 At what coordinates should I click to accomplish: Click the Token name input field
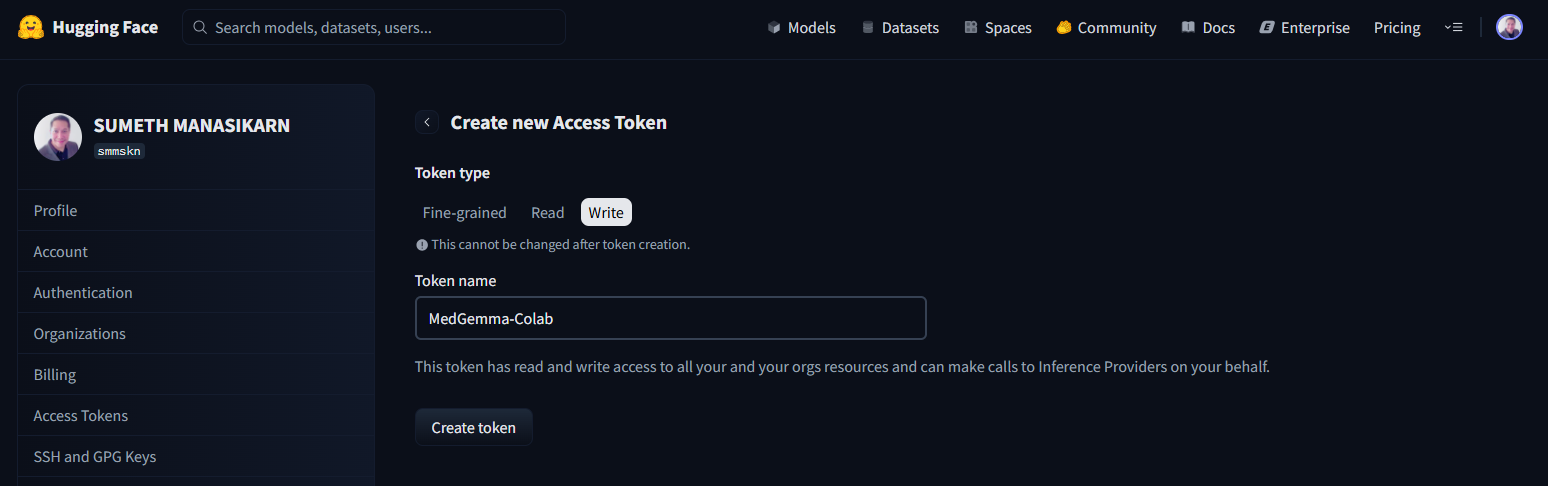pos(670,319)
